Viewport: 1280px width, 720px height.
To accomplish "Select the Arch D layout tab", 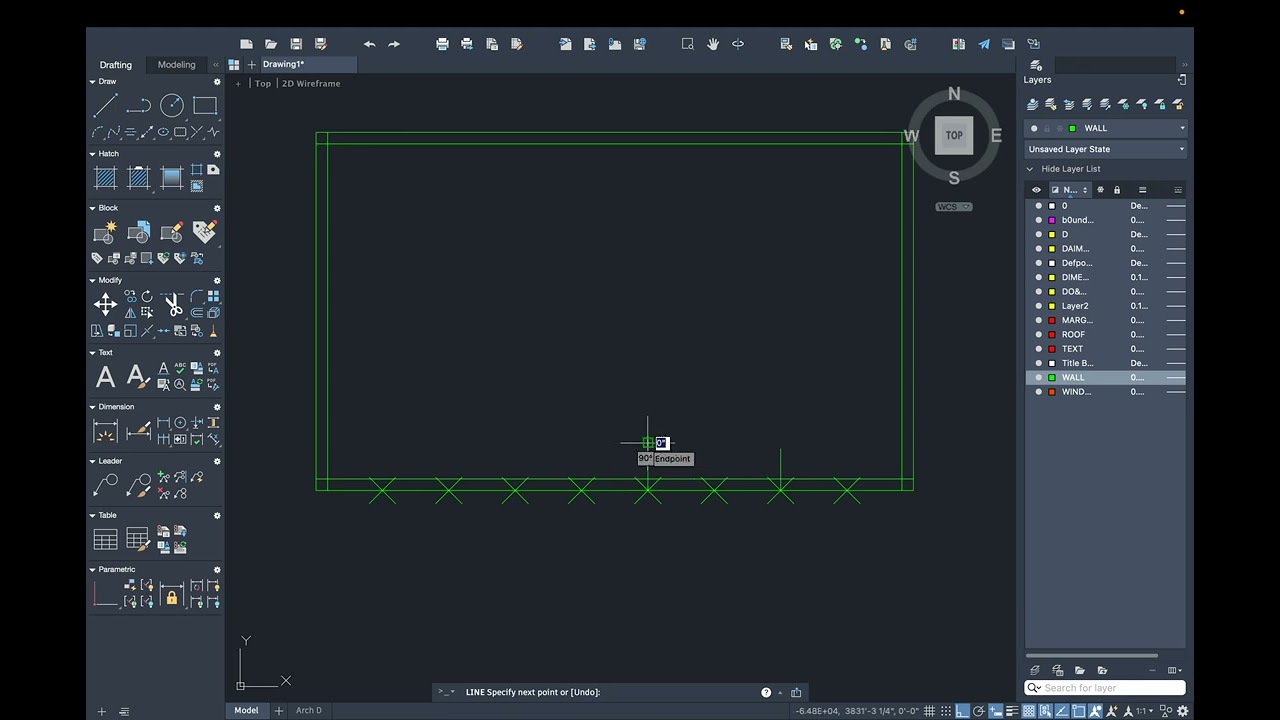I will (x=309, y=710).
